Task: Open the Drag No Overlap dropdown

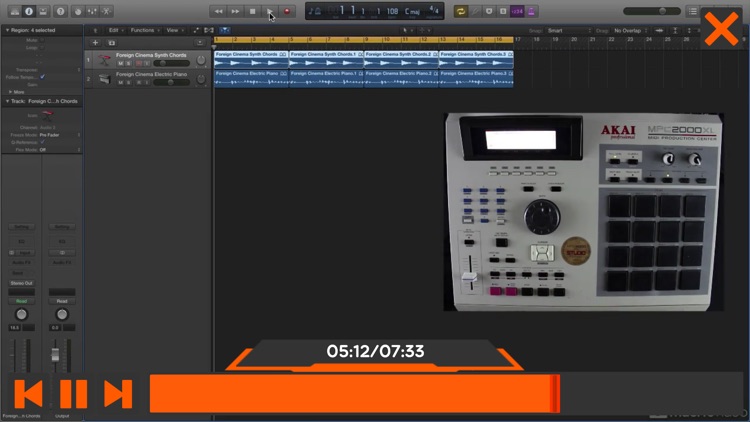Action: click(x=630, y=30)
